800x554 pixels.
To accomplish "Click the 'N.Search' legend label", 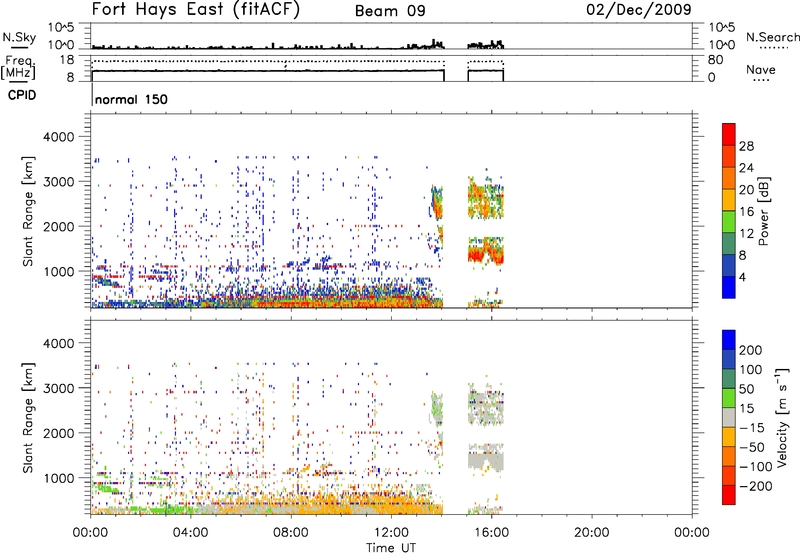I will (x=772, y=37).
